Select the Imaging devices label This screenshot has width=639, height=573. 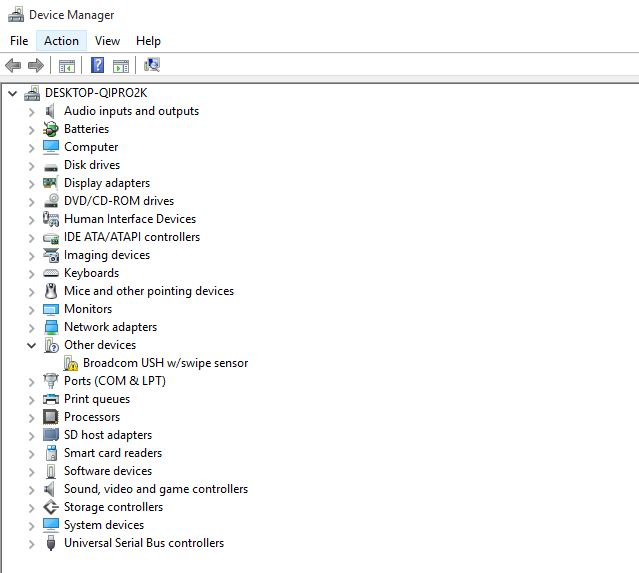point(107,255)
